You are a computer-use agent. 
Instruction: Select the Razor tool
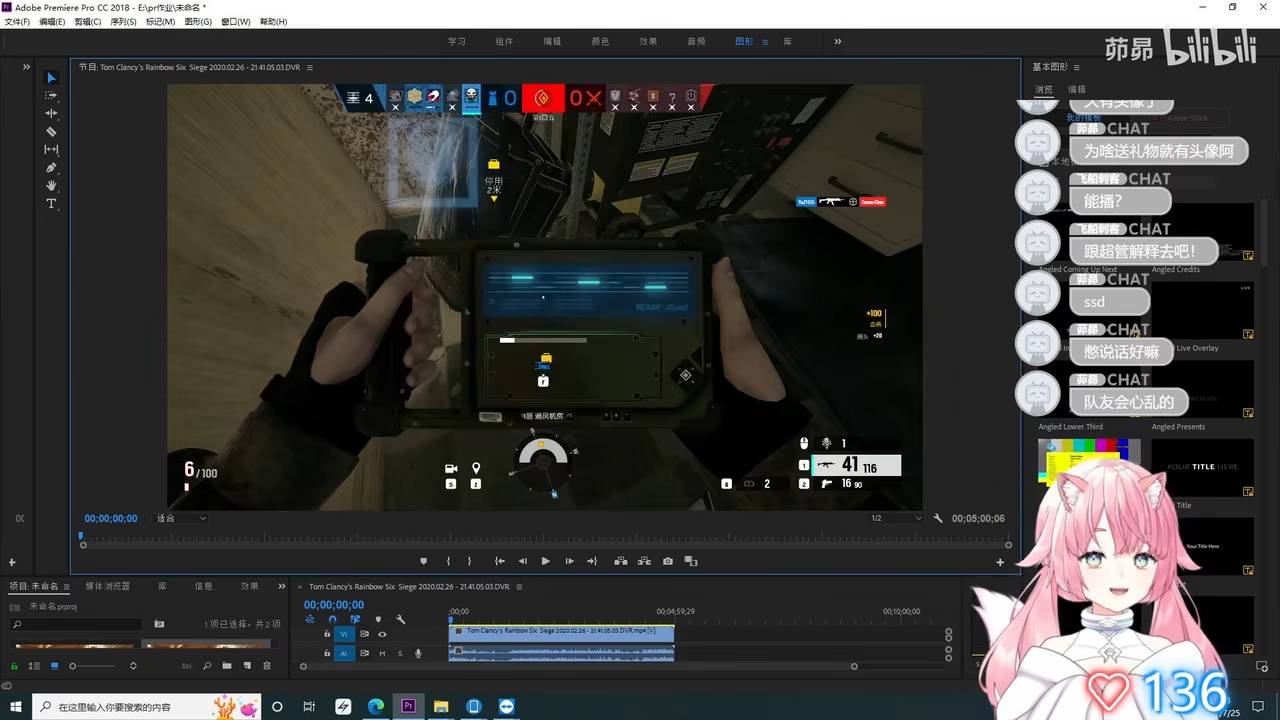pyautogui.click(x=52, y=131)
